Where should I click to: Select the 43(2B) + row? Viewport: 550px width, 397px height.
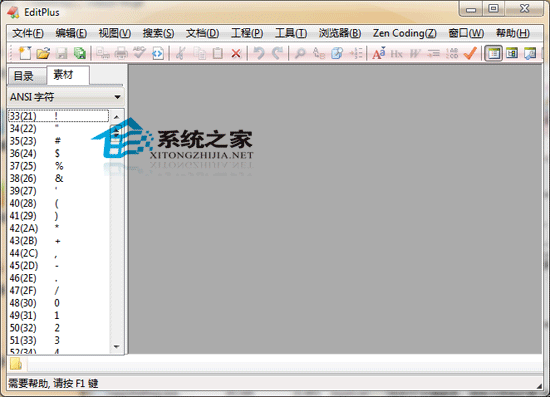(58, 241)
